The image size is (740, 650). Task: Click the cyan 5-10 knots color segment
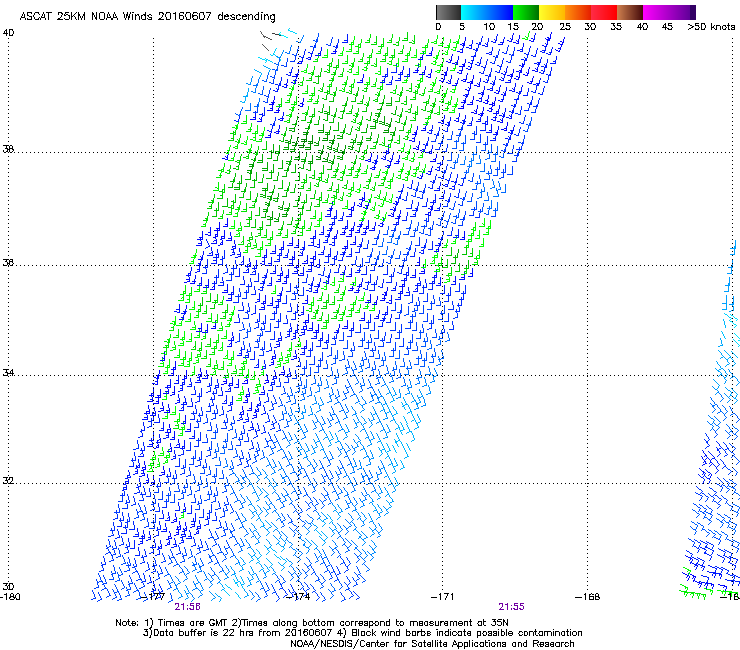click(x=474, y=12)
